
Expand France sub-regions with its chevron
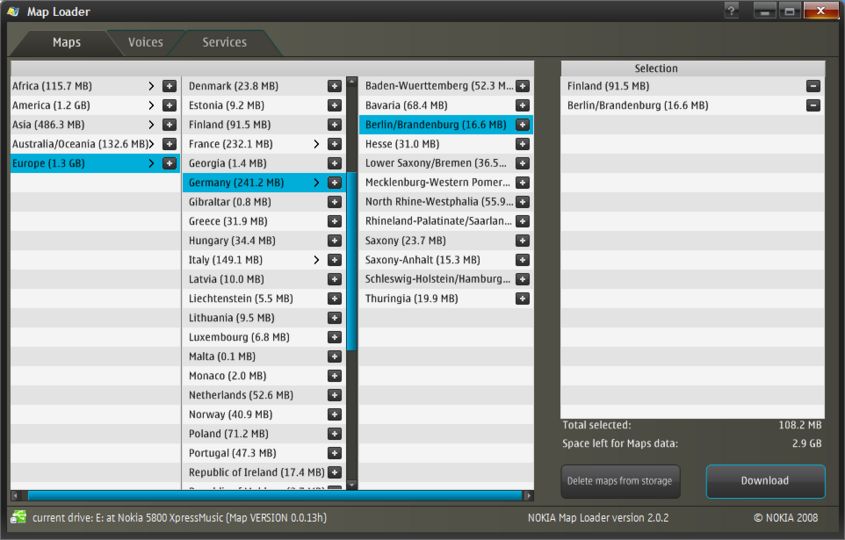[316, 144]
